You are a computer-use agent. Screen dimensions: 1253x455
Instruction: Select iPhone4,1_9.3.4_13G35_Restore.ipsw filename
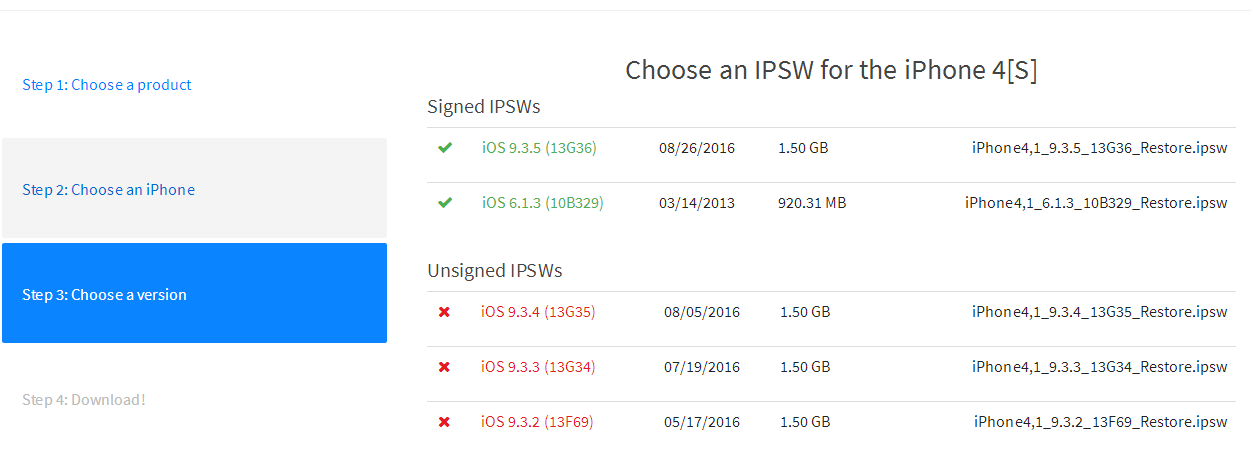coord(1099,312)
